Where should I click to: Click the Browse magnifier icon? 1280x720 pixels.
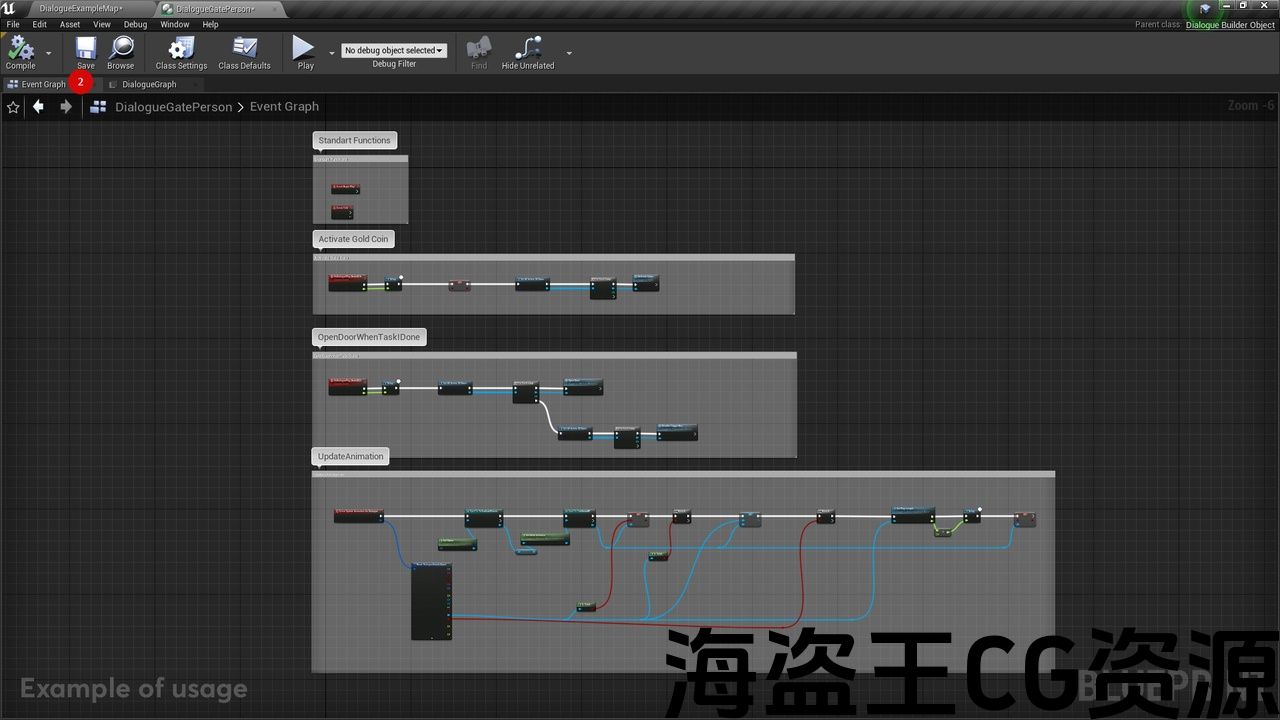coord(121,48)
